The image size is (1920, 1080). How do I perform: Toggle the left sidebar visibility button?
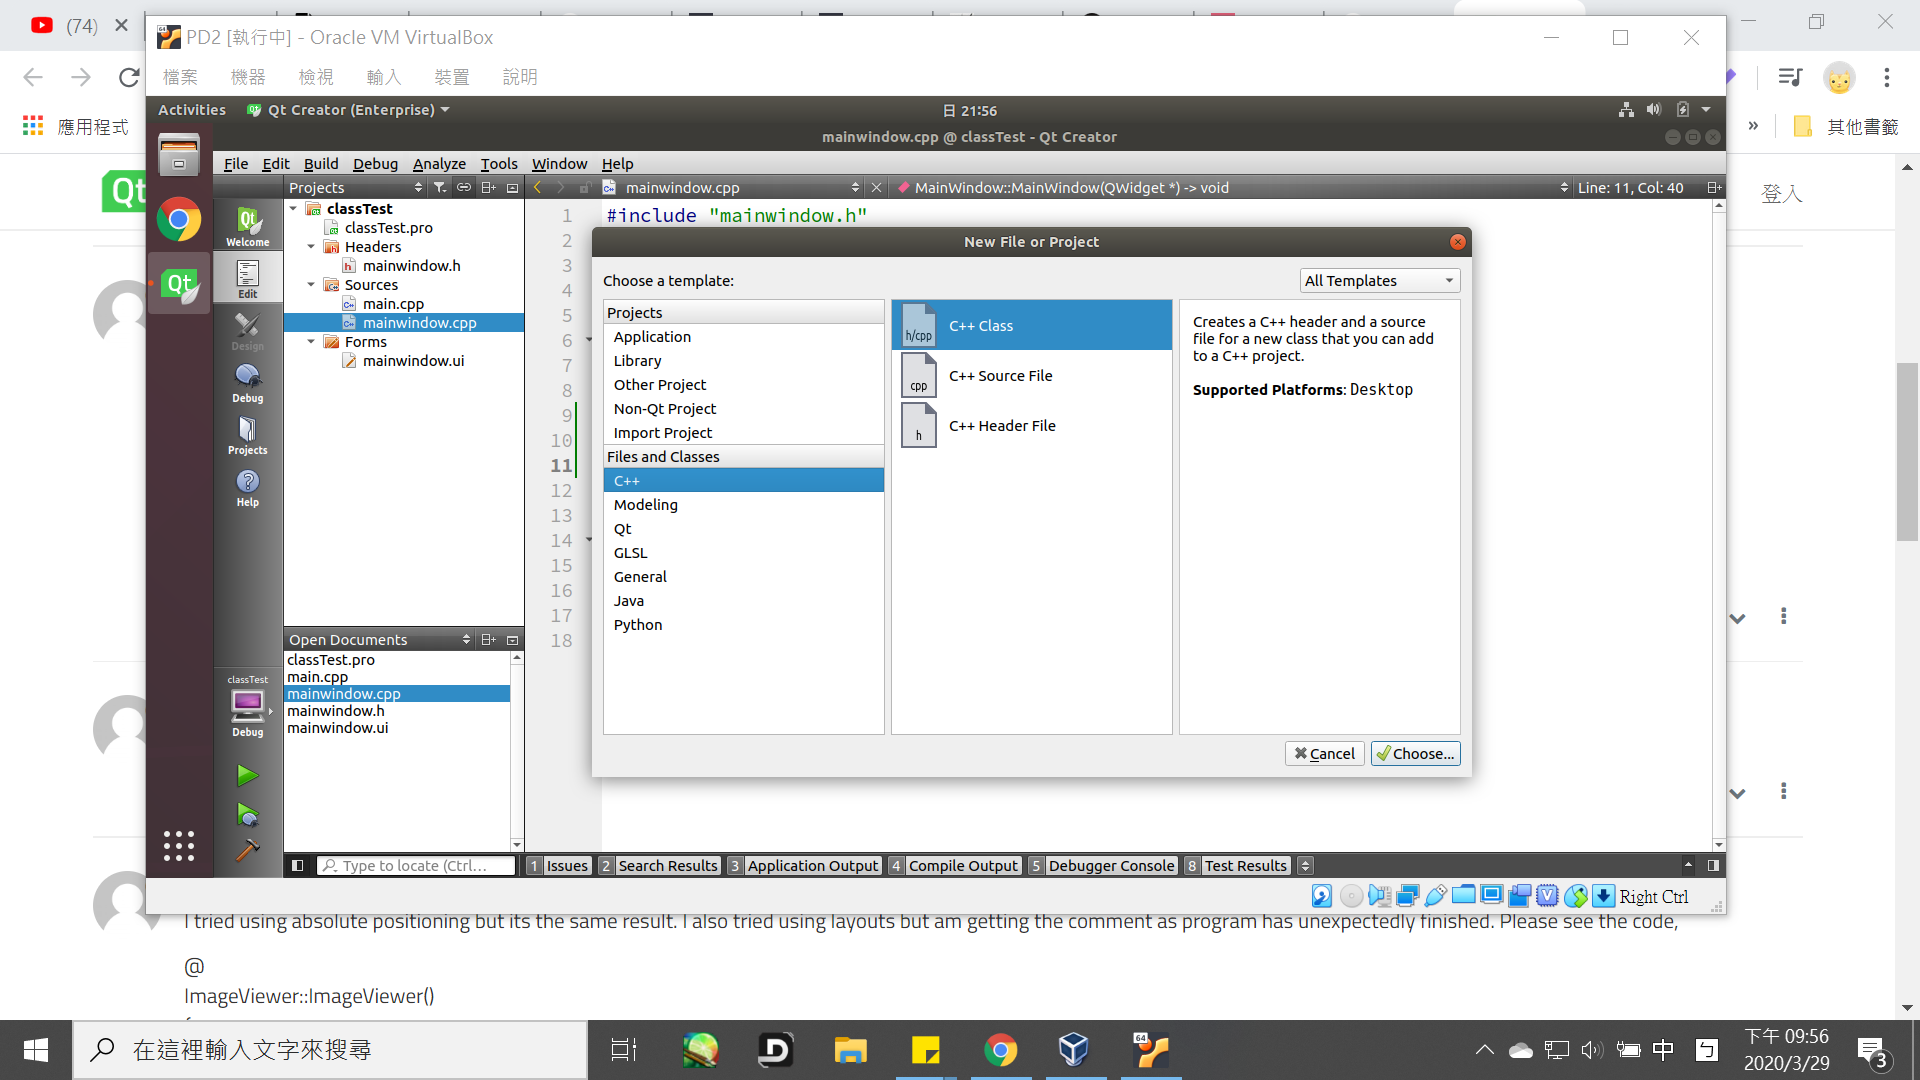tap(297, 866)
